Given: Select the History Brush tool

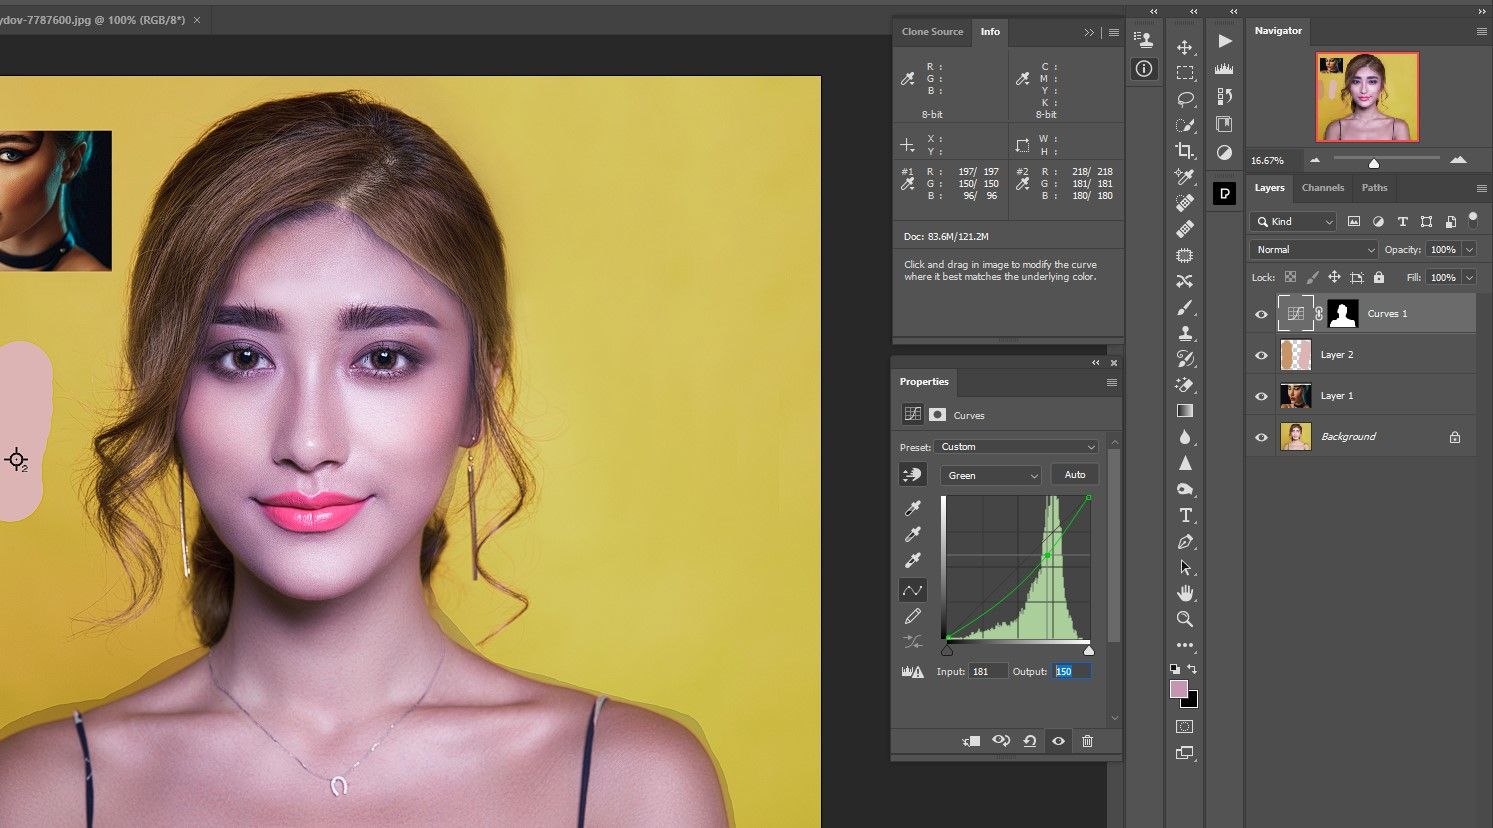Looking at the screenshot, I should 1185,359.
